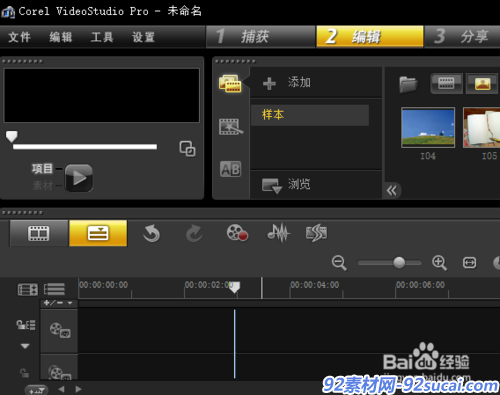This screenshot has height=395, width=500.
Task: Click the timeline zoom slider knob
Action: [x=399, y=263]
